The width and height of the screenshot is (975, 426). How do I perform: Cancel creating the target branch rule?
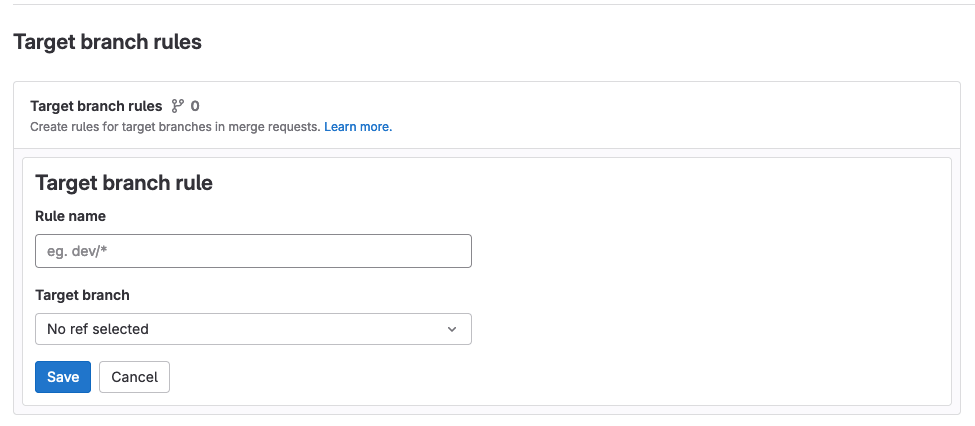click(x=134, y=377)
